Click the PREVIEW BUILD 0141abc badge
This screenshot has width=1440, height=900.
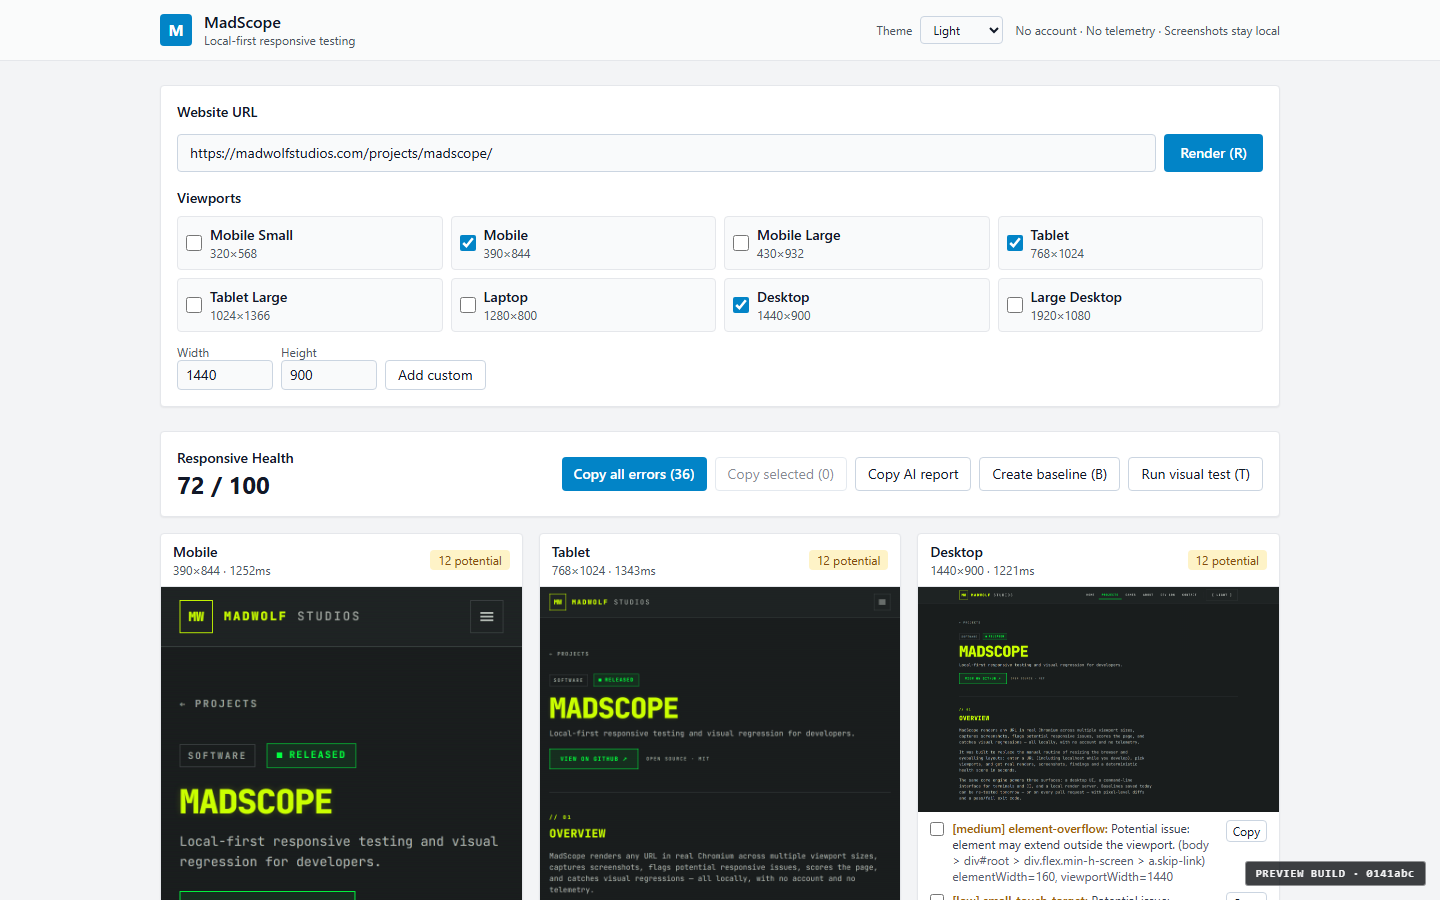point(1335,873)
